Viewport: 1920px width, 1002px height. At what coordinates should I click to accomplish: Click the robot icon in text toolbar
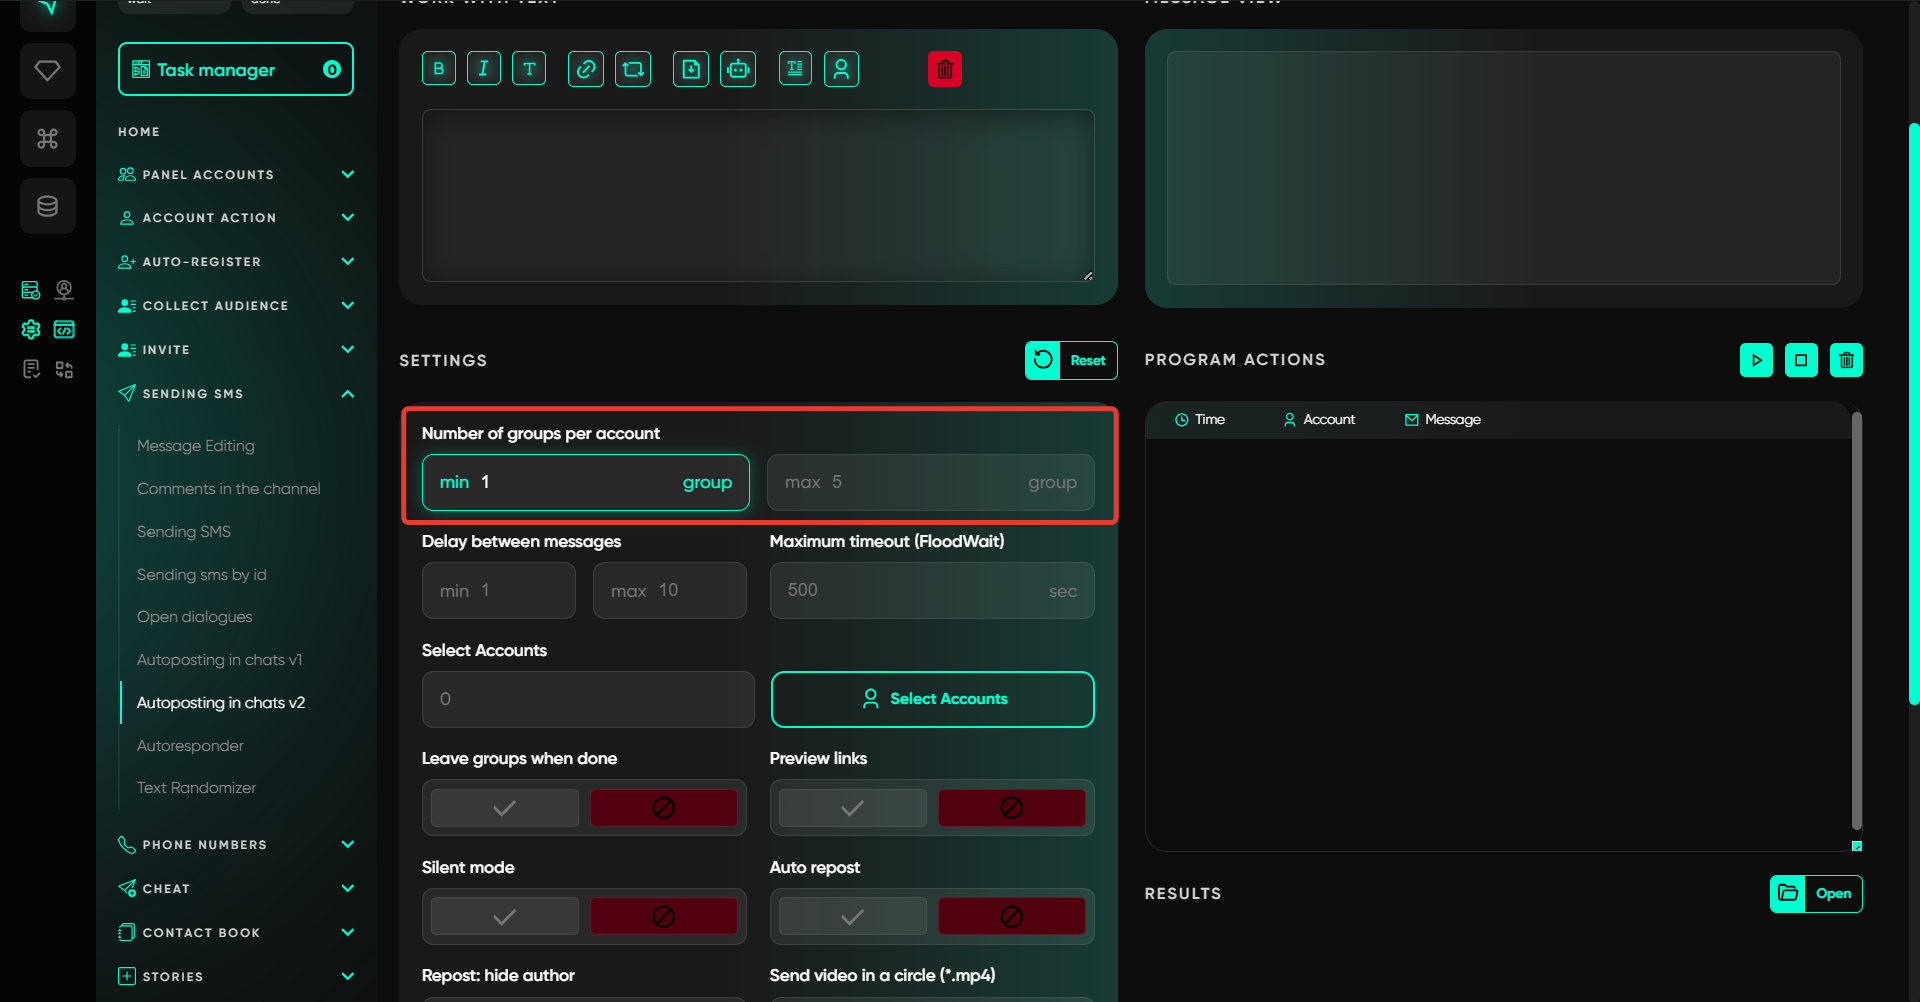(x=738, y=69)
